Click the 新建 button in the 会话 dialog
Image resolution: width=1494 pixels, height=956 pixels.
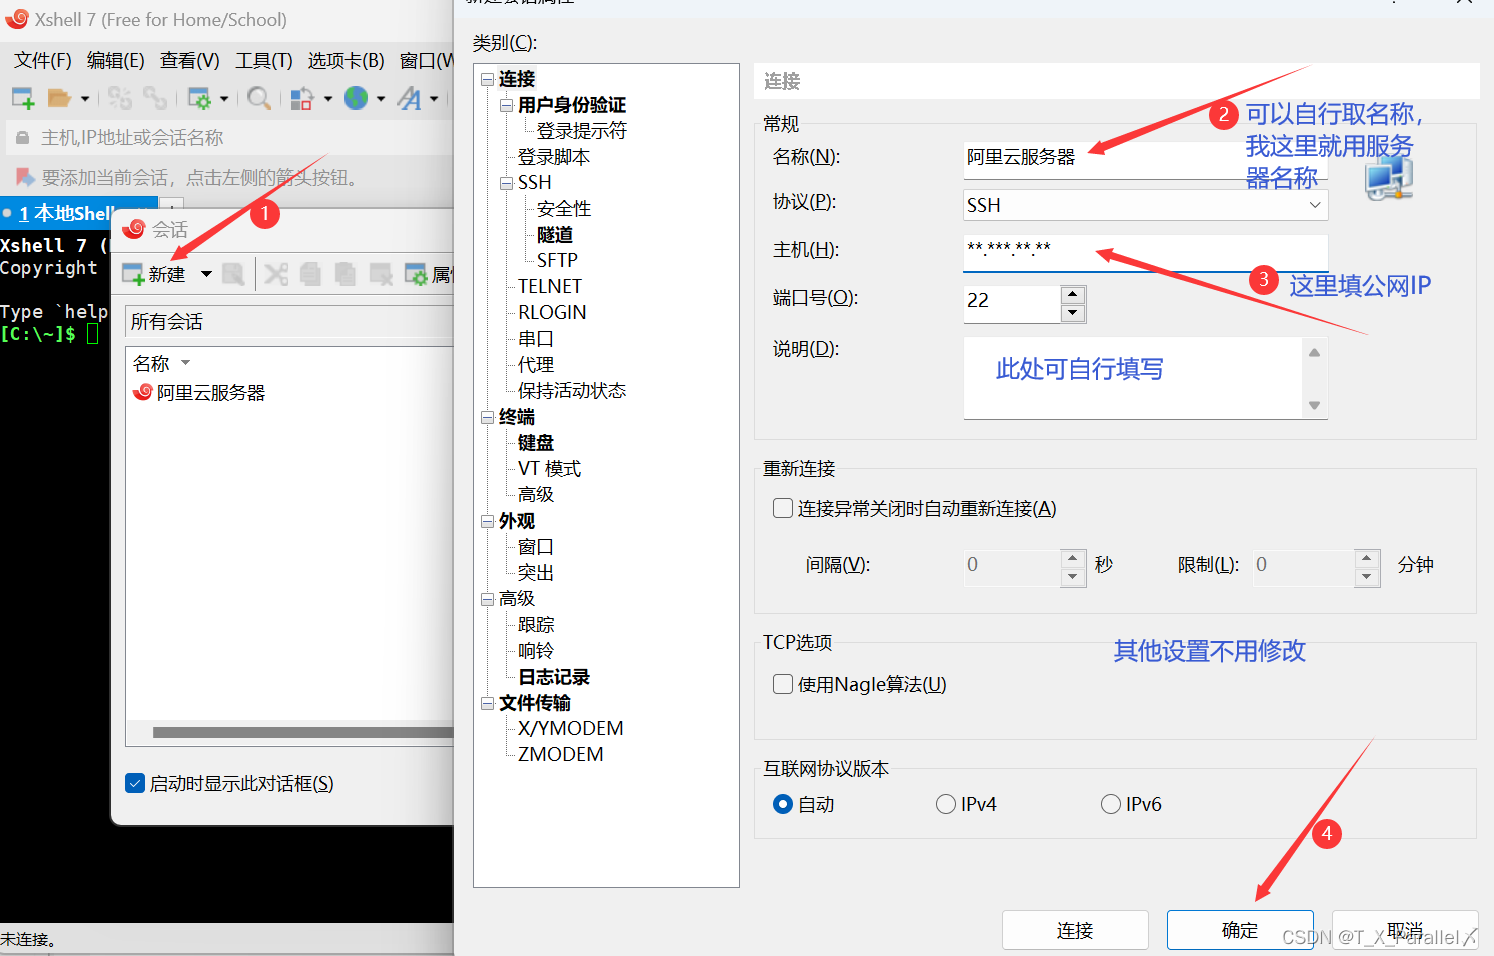click(x=155, y=274)
